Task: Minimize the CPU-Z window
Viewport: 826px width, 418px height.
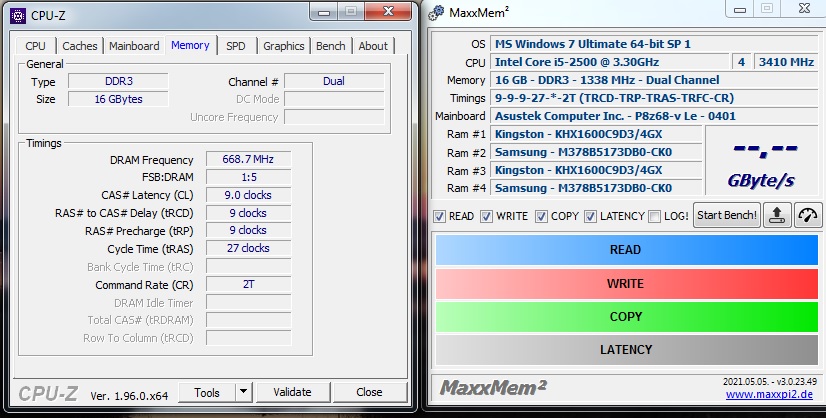Action: point(324,12)
